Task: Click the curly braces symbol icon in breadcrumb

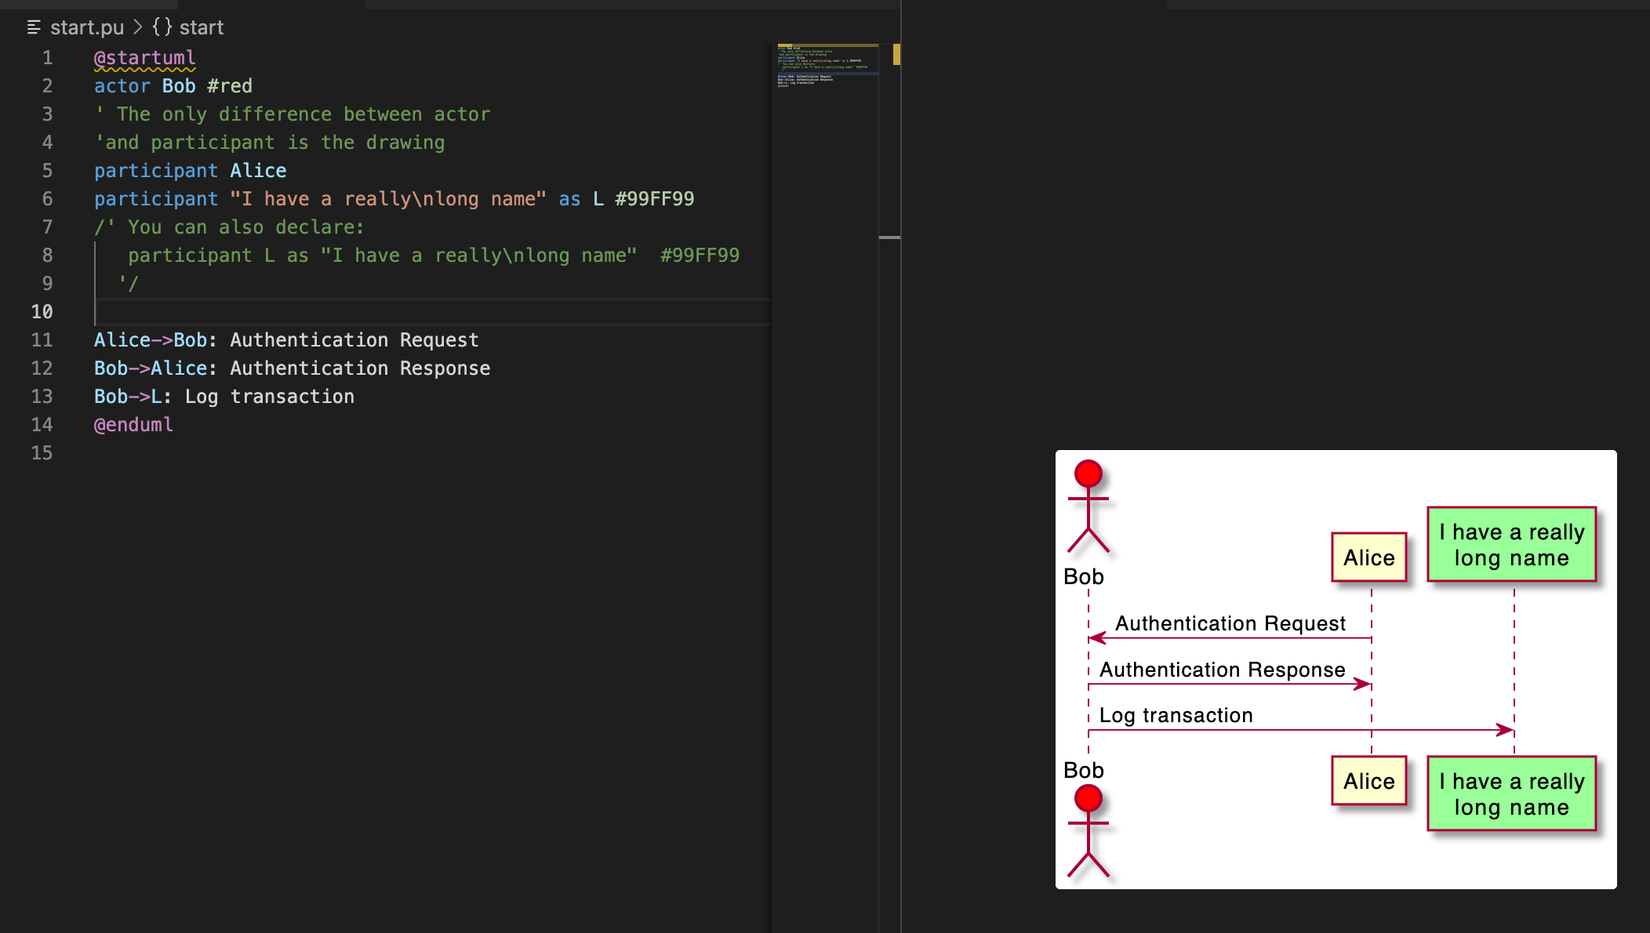Action: 162,27
